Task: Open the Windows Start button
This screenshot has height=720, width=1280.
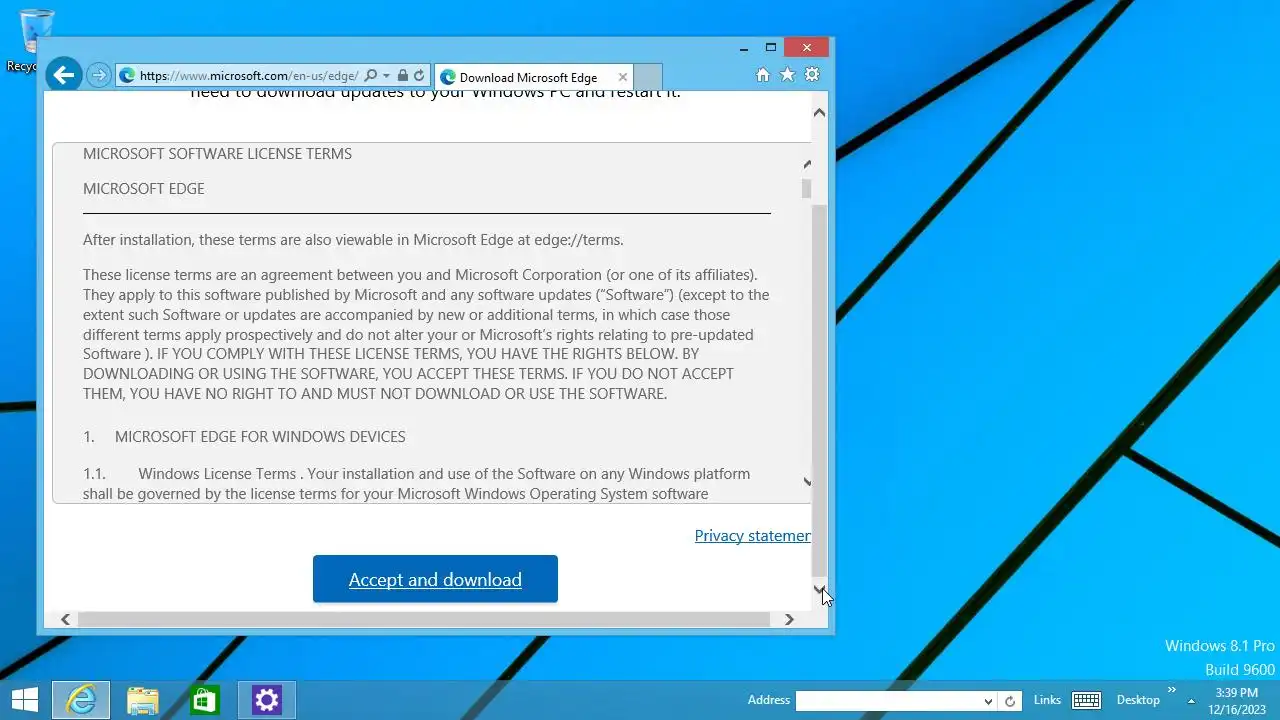Action: (24, 700)
